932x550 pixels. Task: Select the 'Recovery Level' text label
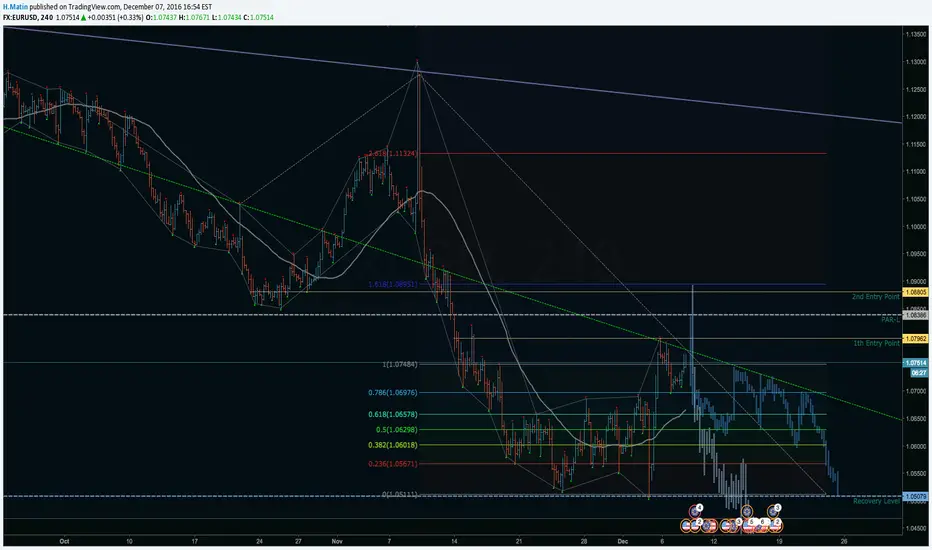(877, 501)
